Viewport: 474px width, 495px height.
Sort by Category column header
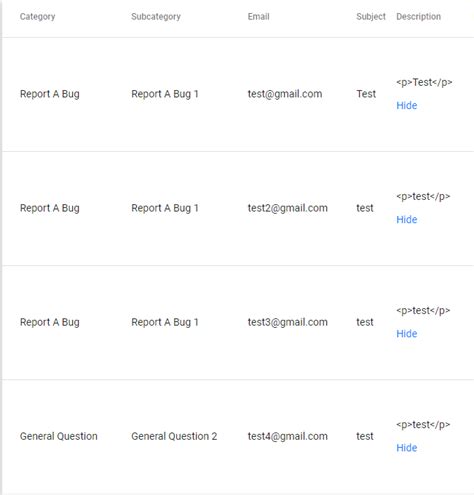click(37, 16)
